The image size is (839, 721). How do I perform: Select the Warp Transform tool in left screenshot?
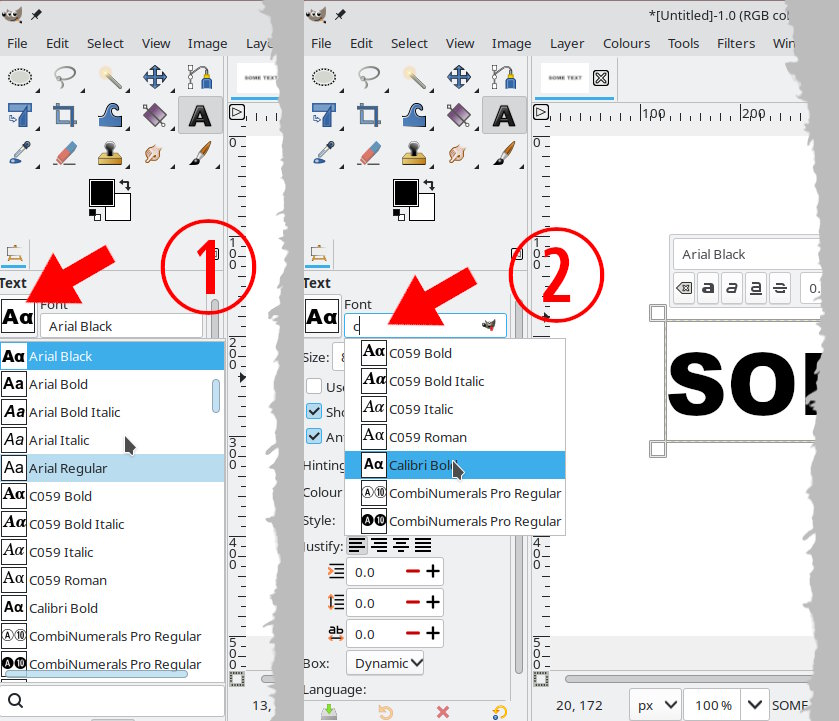[x=110, y=116]
